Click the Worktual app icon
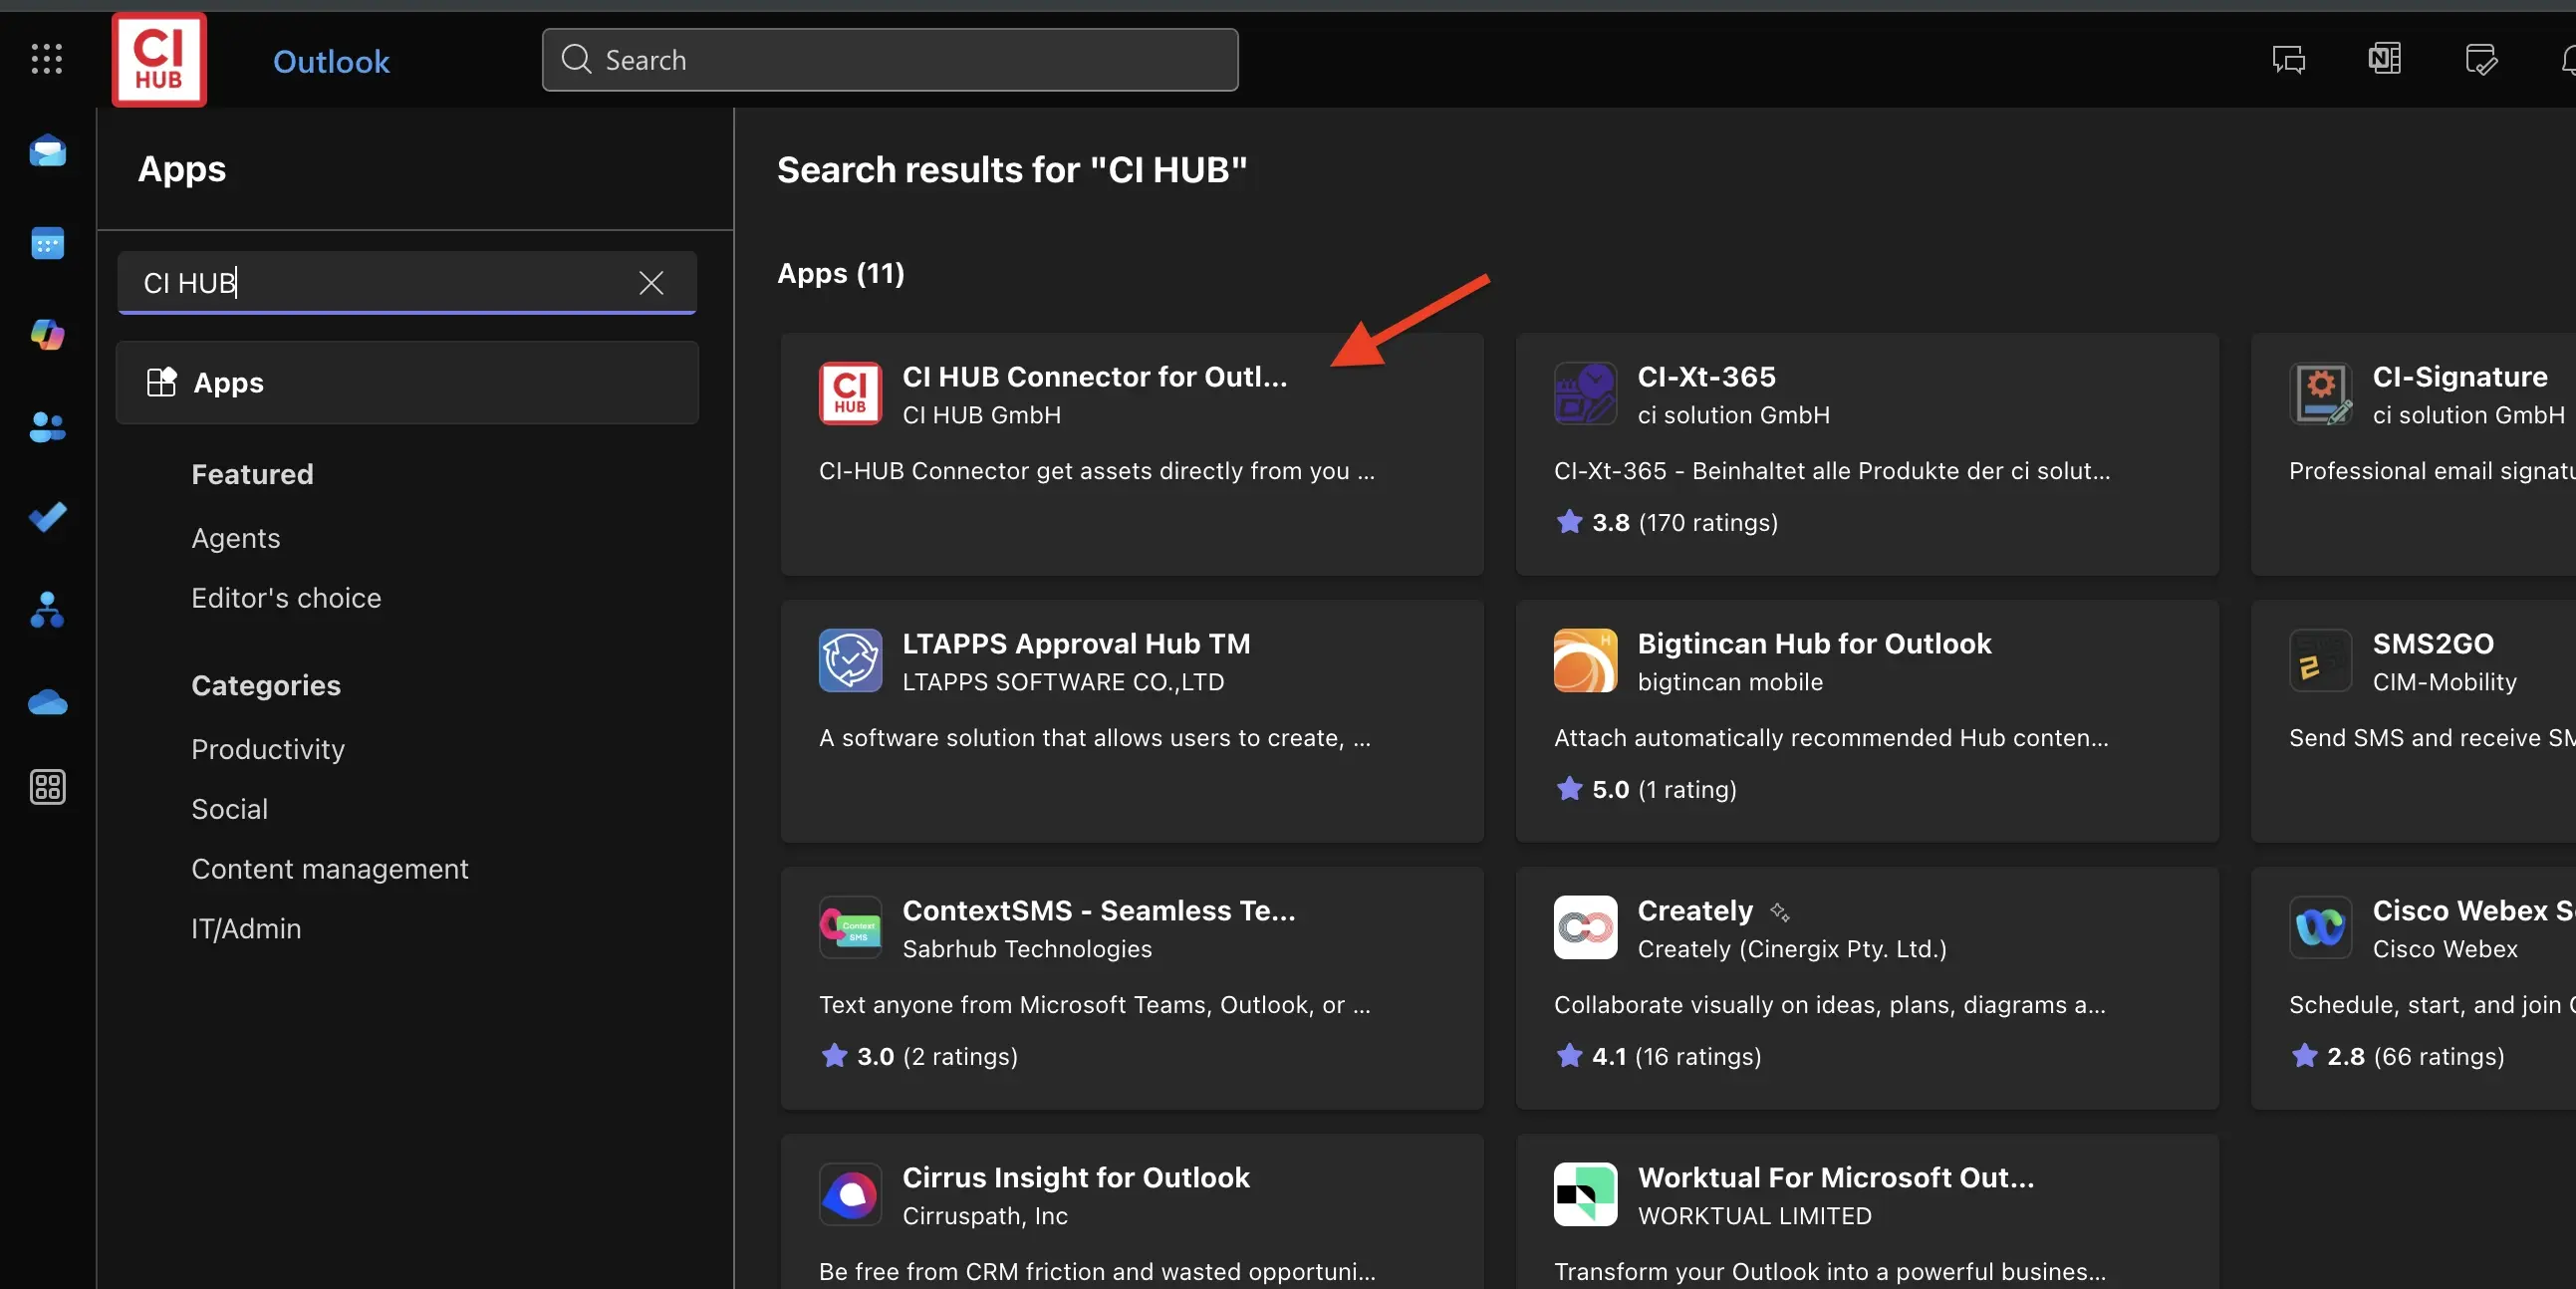The image size is (2576, 1289). pyautogui.click(x=1585, y=1194)
